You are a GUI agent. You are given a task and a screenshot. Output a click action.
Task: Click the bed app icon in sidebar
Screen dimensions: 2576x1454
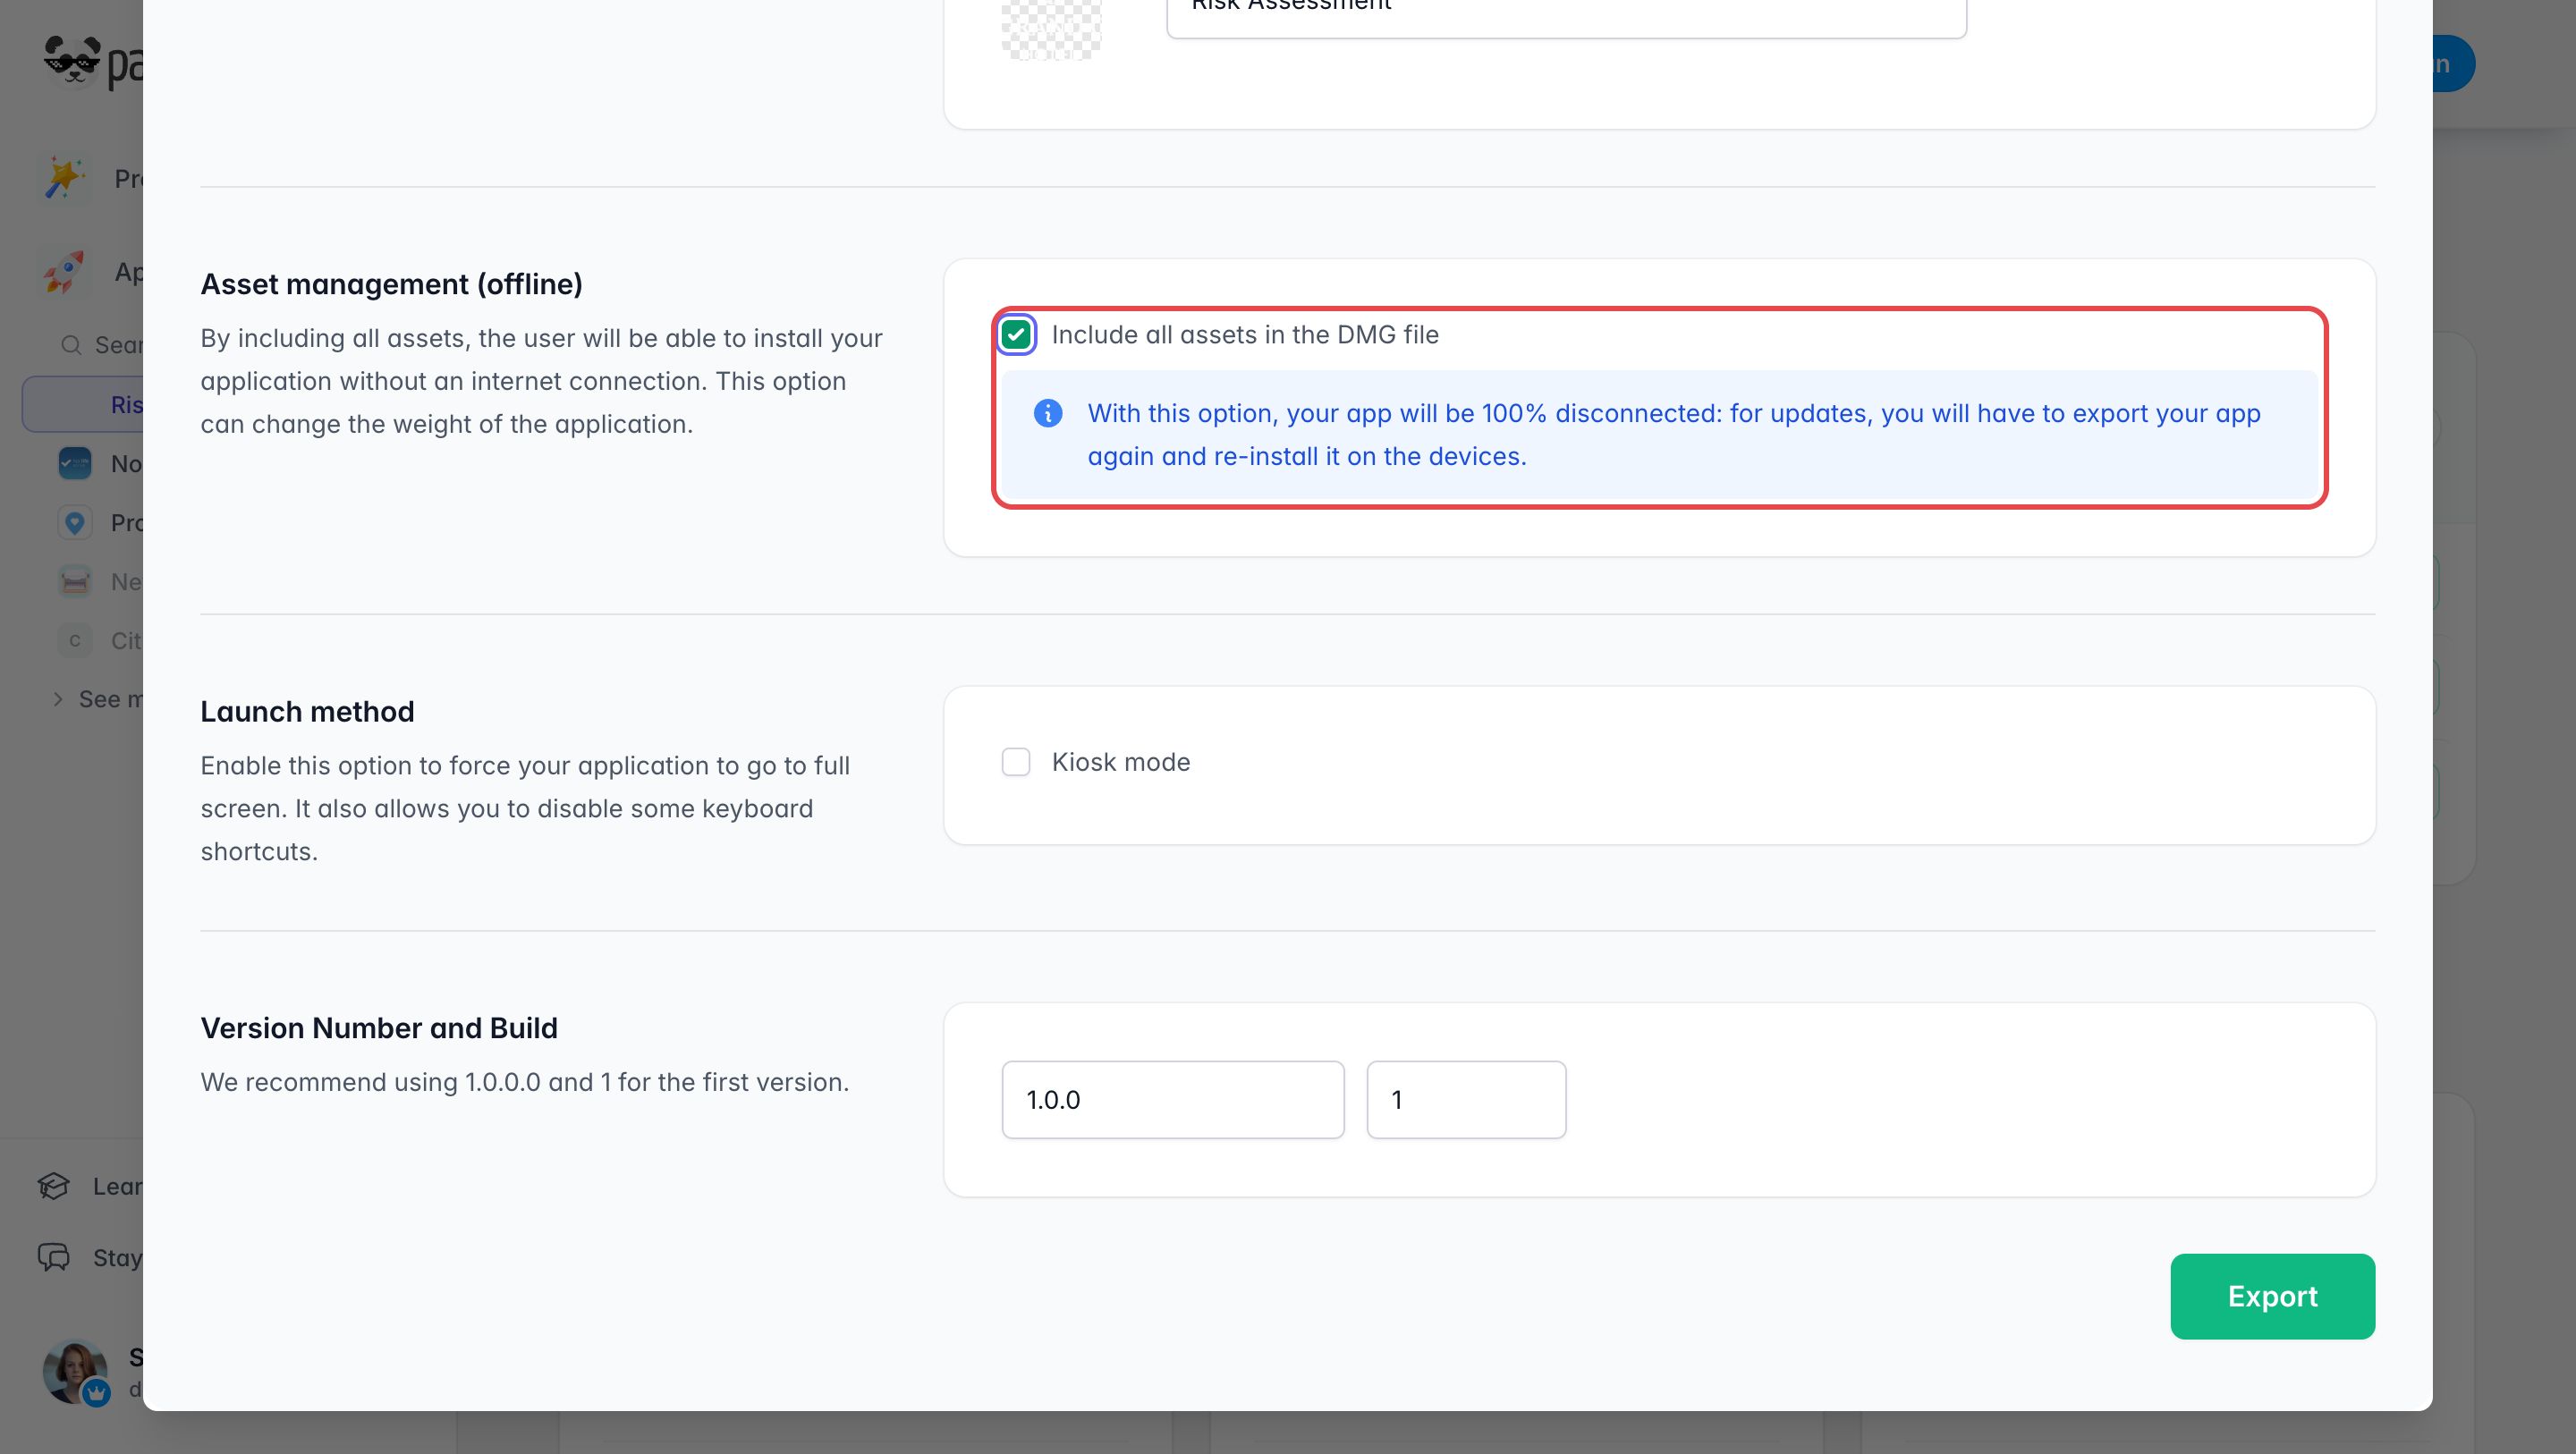pyautogui.click(x=75, y=581)
